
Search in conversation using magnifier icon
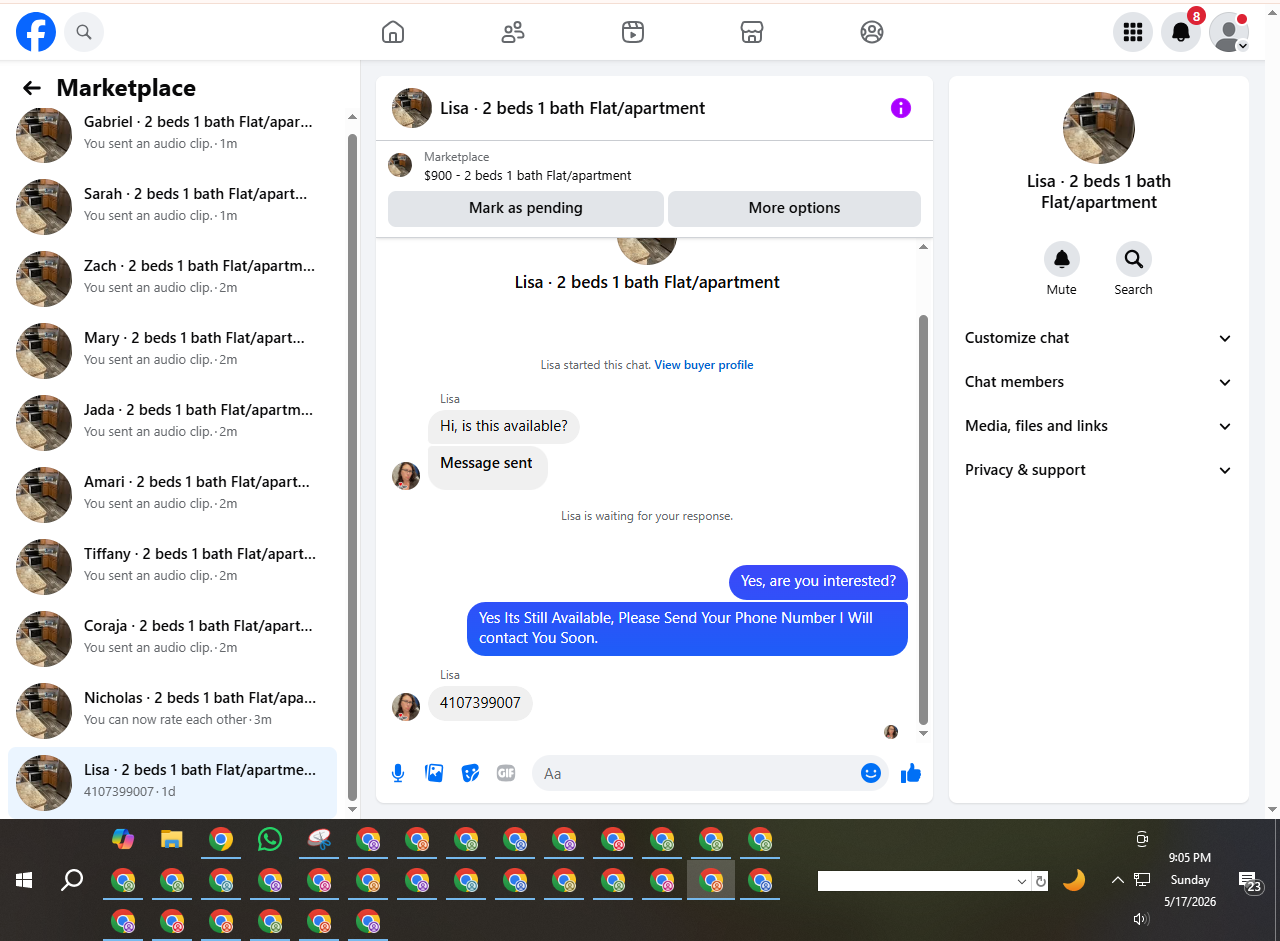coord(1134,260)
